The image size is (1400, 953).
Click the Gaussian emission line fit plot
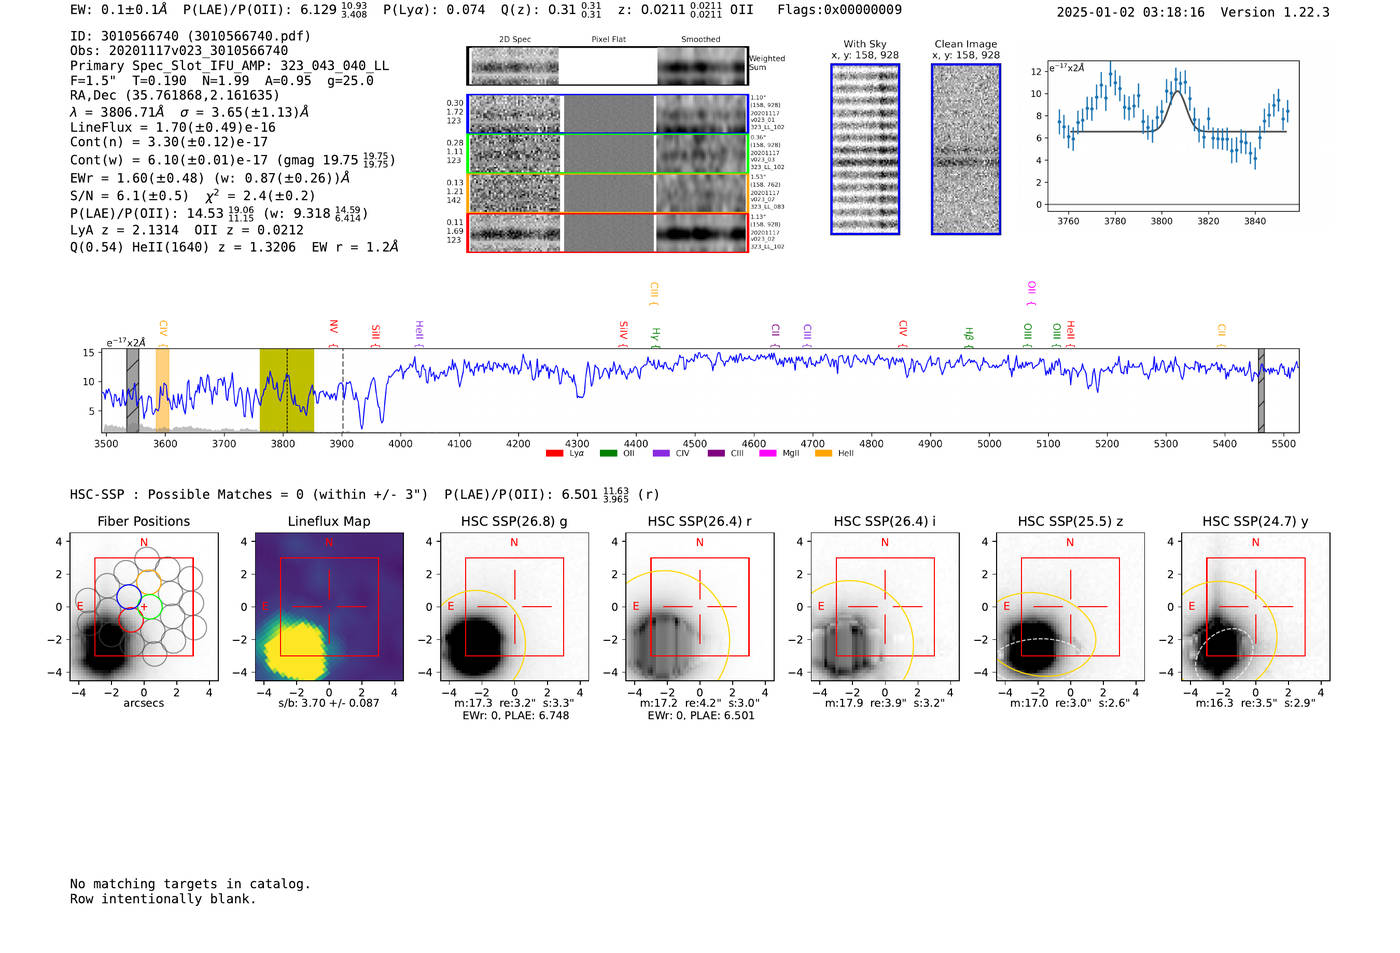1172,135
